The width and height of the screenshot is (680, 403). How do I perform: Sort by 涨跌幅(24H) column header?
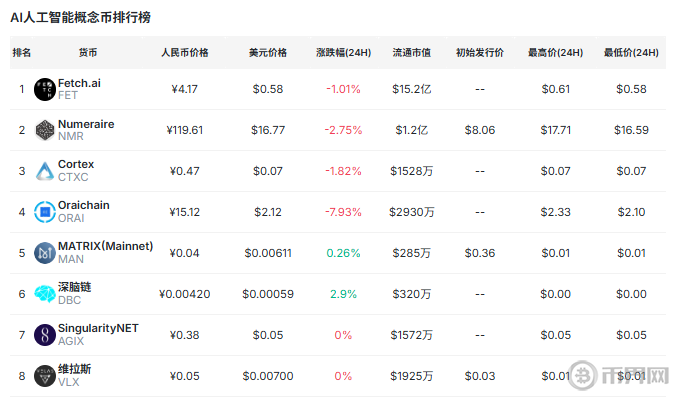click(x=343, y=52)
